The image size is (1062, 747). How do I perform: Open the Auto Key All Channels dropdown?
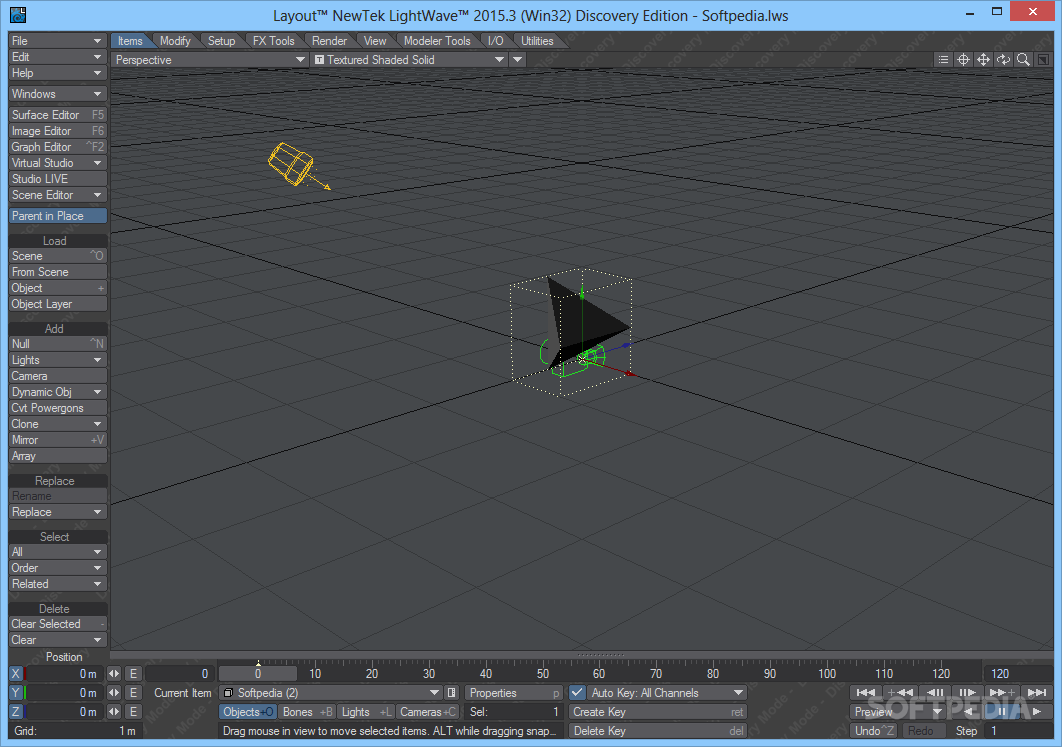666,693
